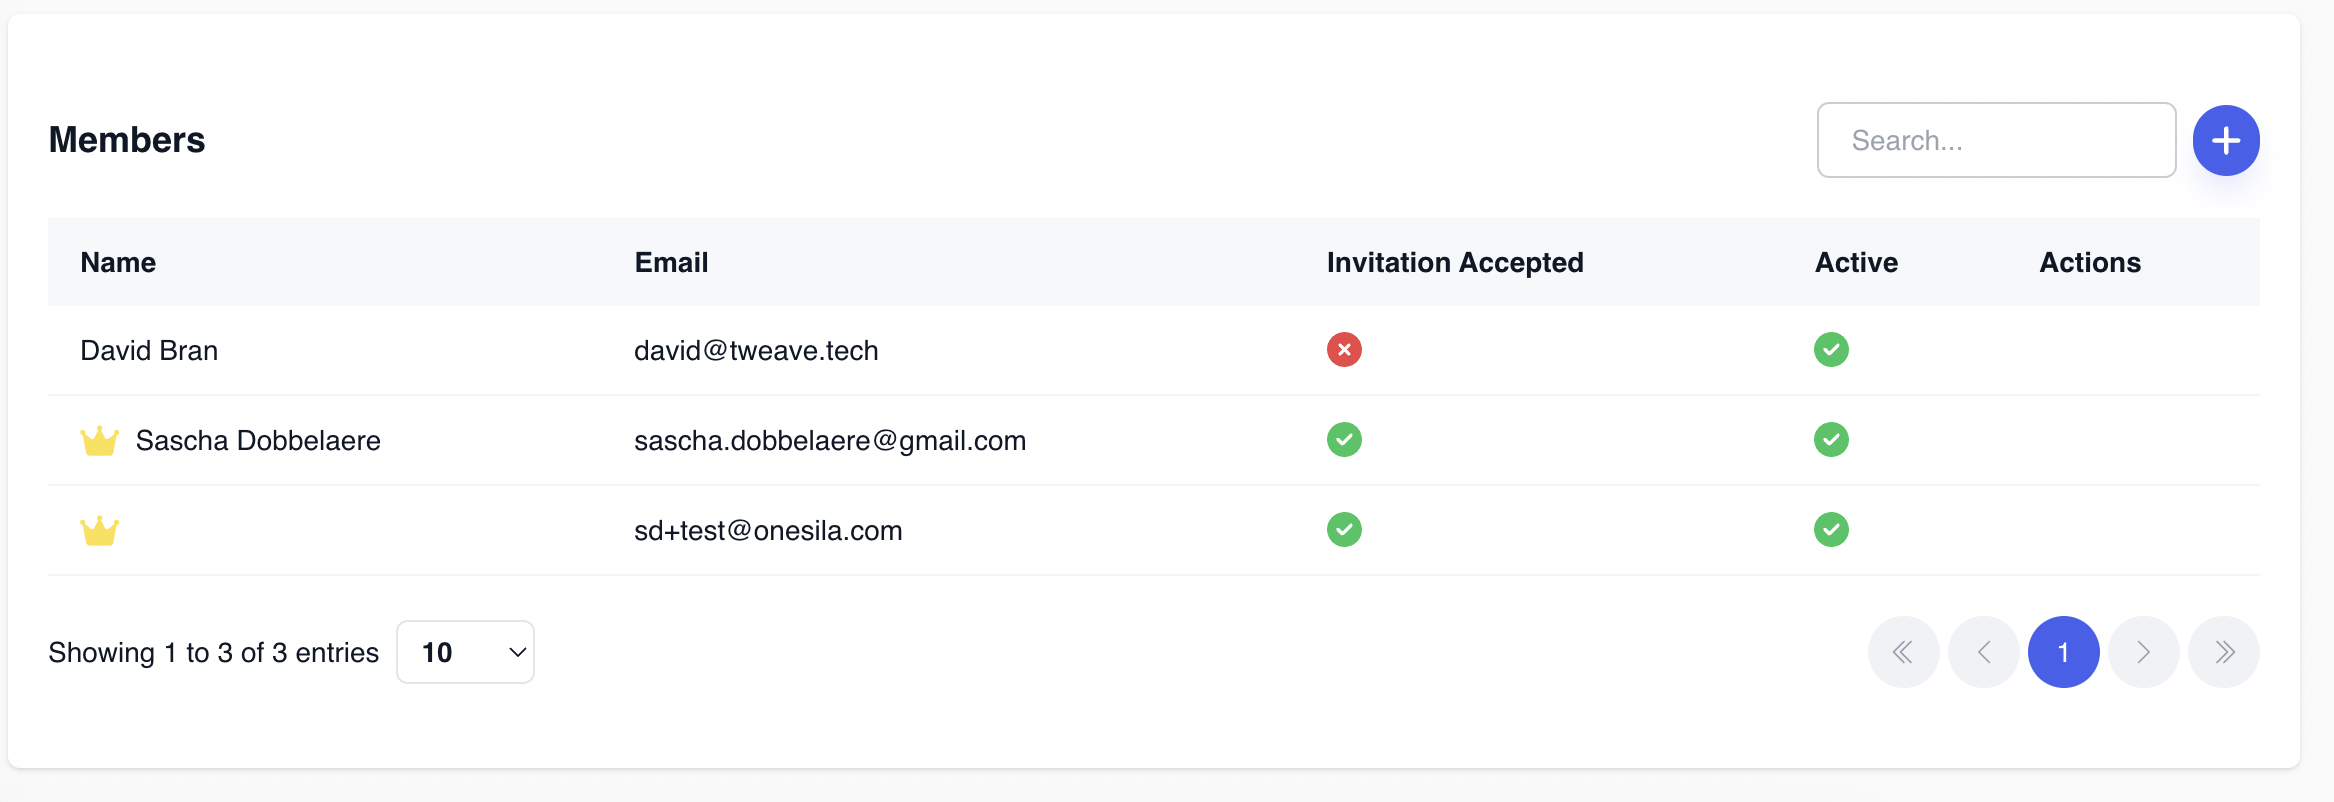The height and width of the screenshot is (802, 2334).
Task: Click the crown icon beside Sascha Dobbelaere
Action: [99, 440]
